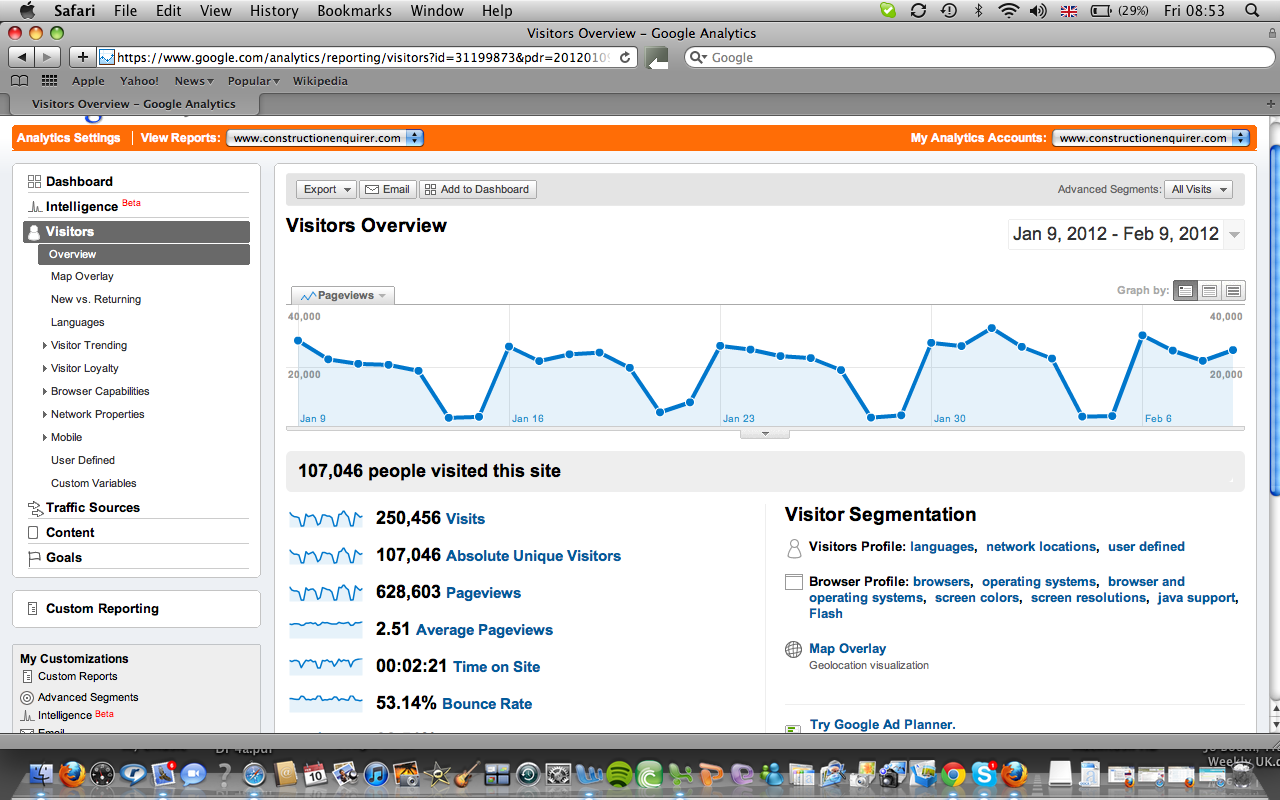1280x800 pixels.
Task: Open the Safari bookmarks book icon
Action: [20, 81]
